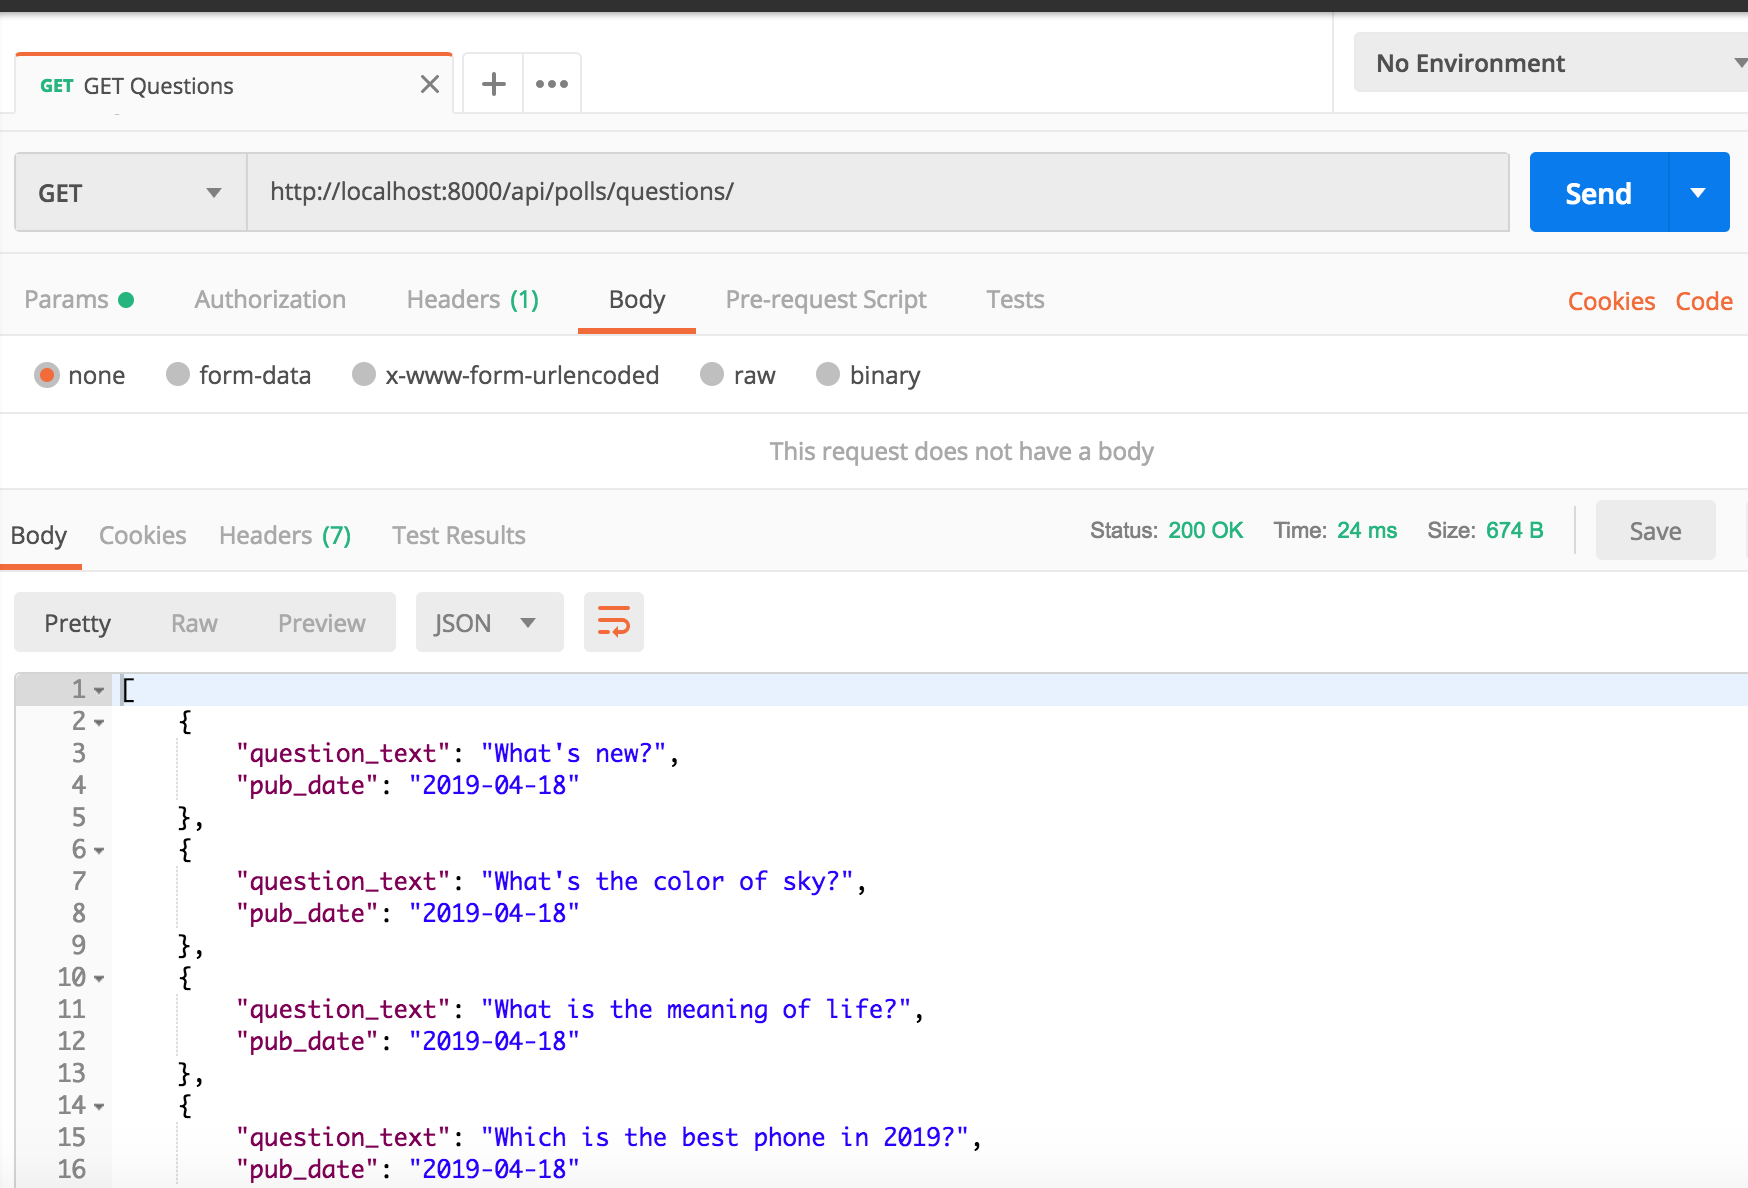1748x1188 pixels.
Task: Collapse JSON array at line 1
Action: click(99, 690)
